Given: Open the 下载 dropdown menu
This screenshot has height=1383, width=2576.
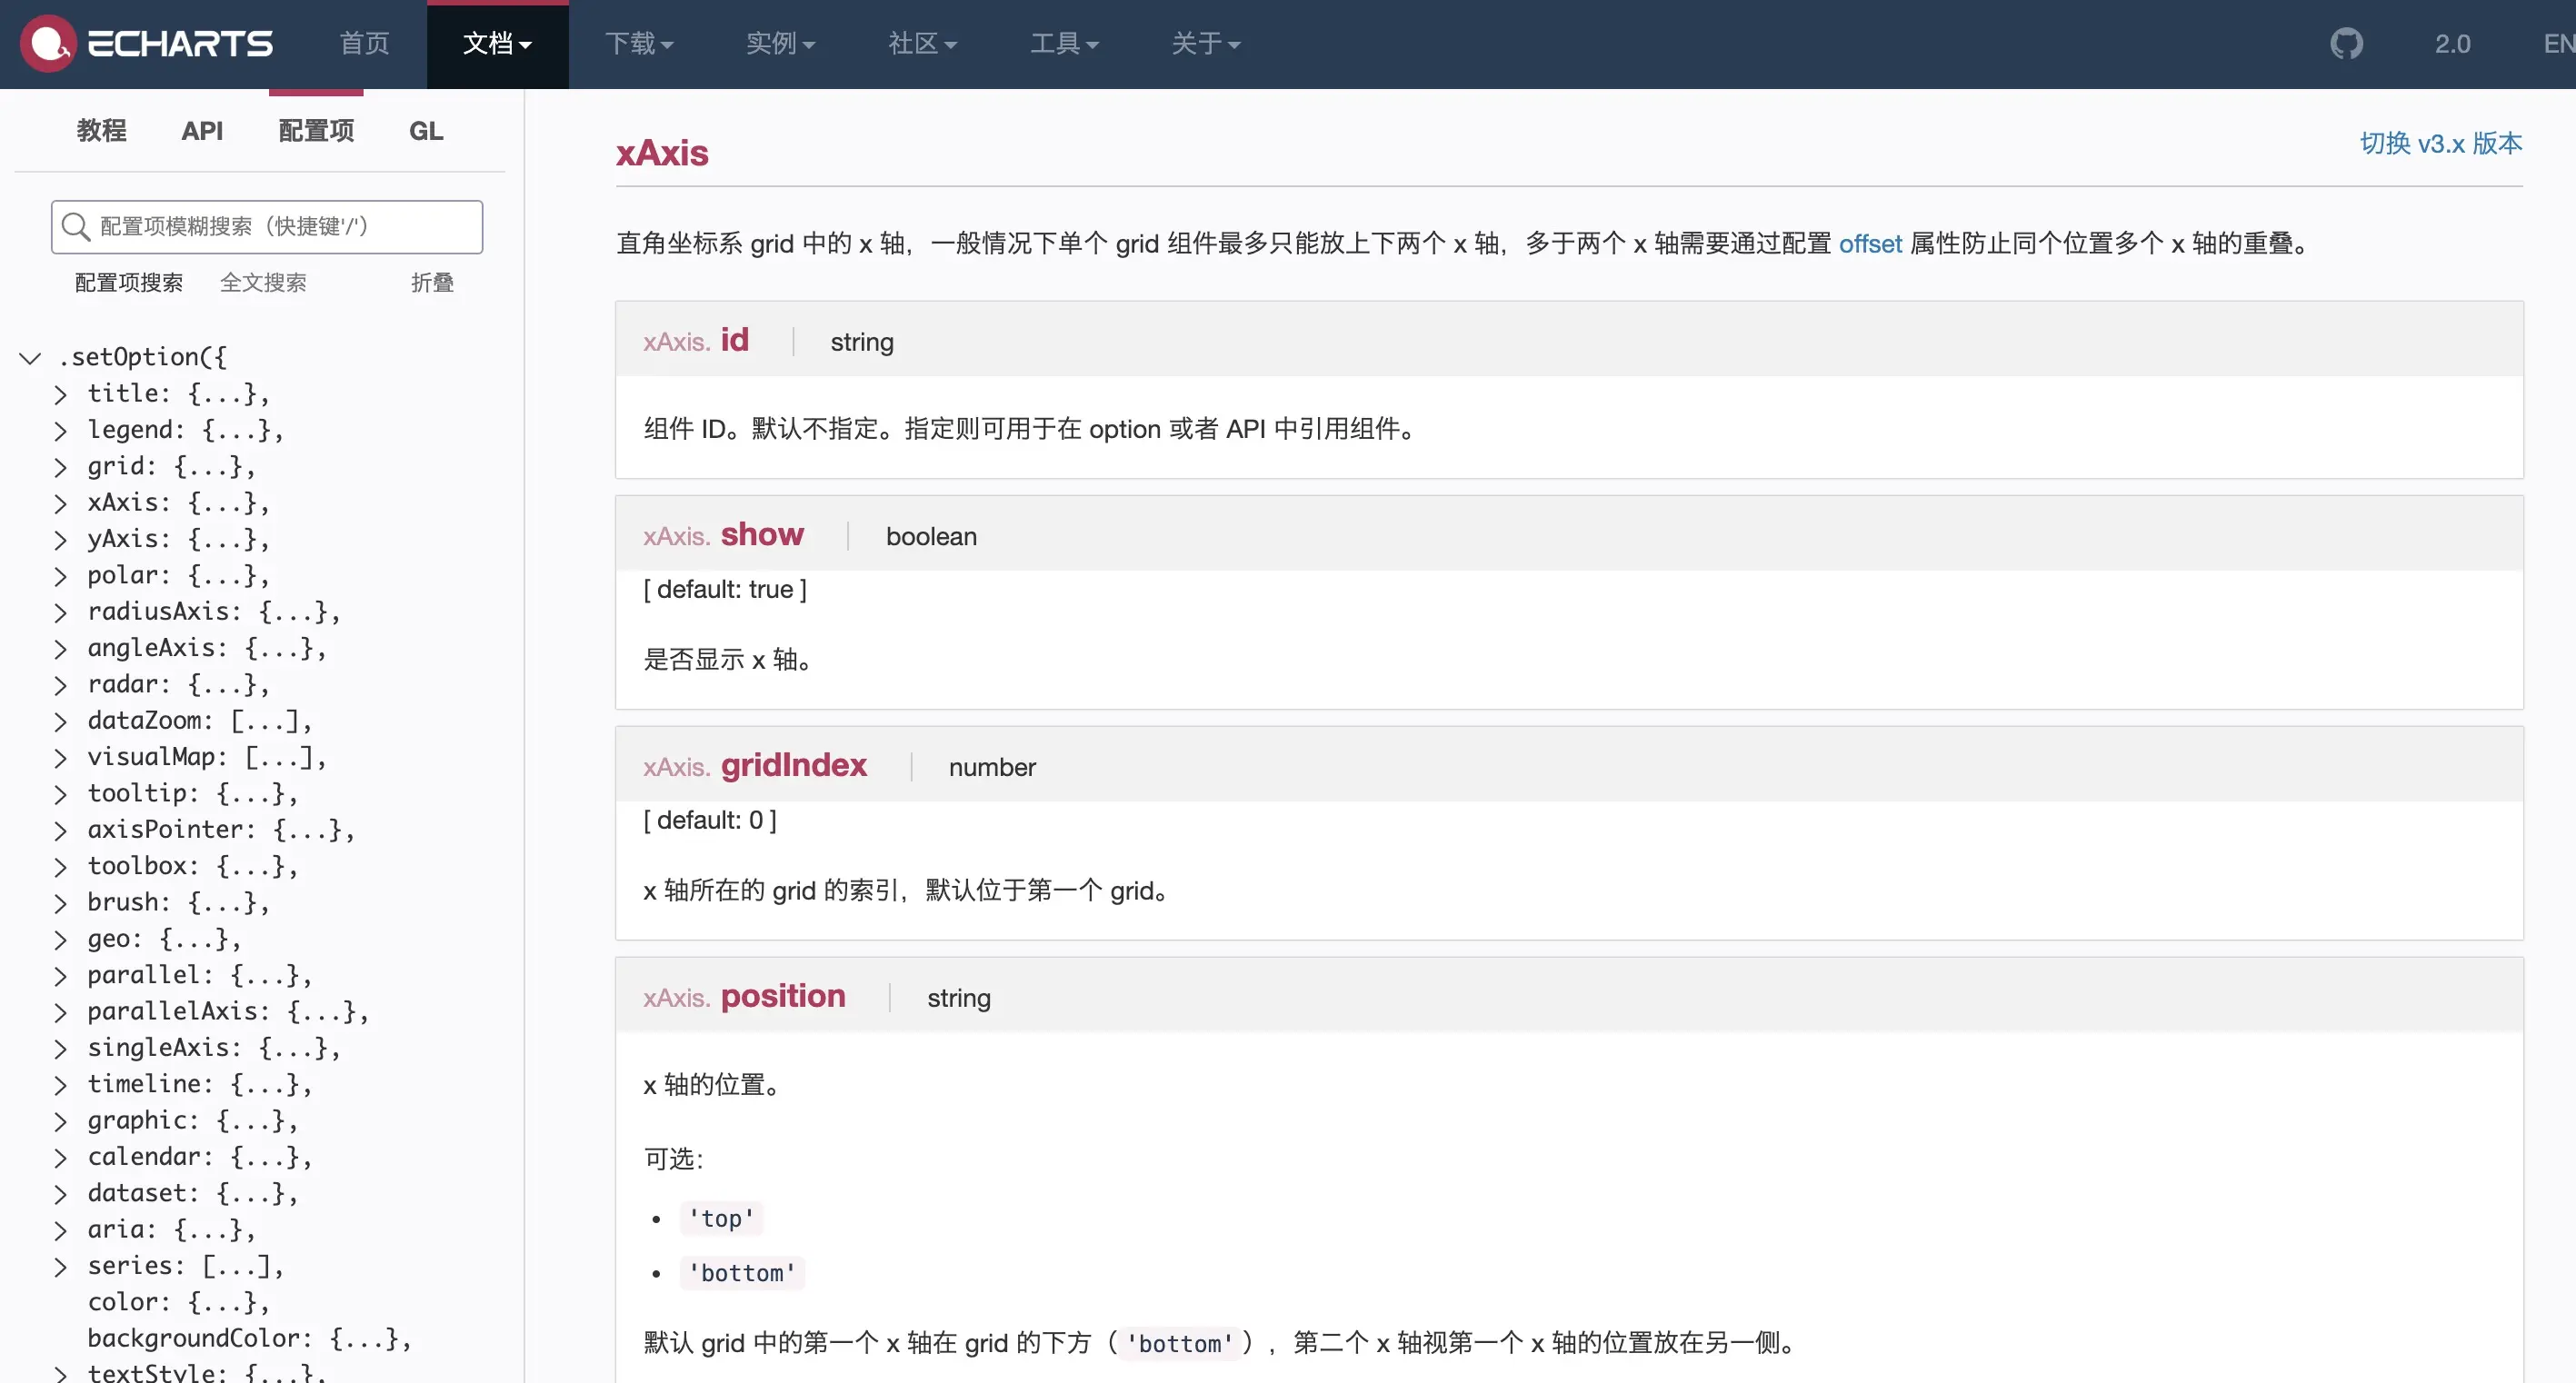Looking at the screenshot, I should tap(639, 44).
